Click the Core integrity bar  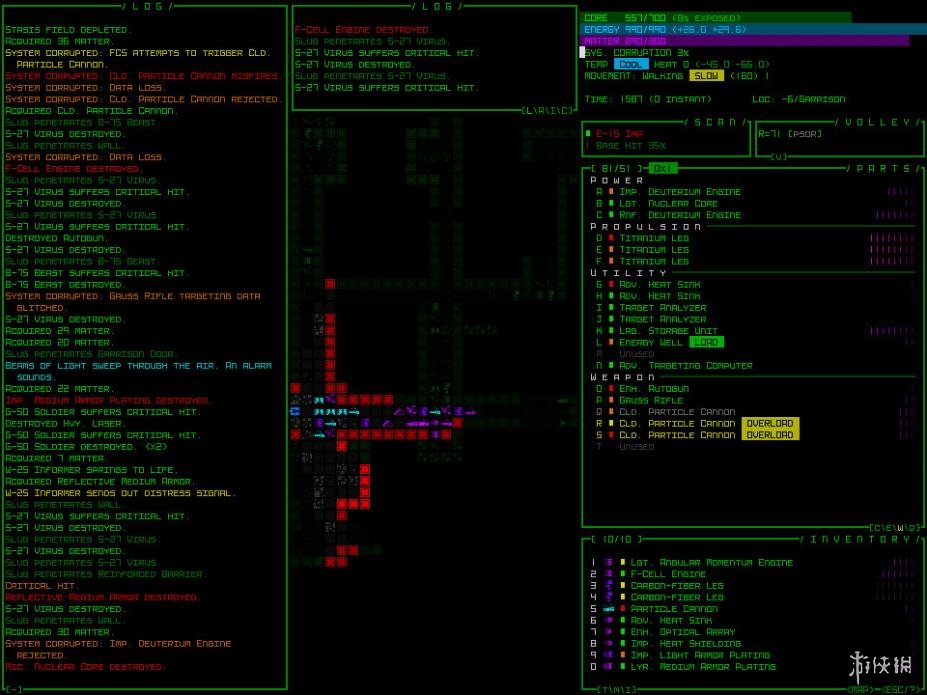coord(716,18)
